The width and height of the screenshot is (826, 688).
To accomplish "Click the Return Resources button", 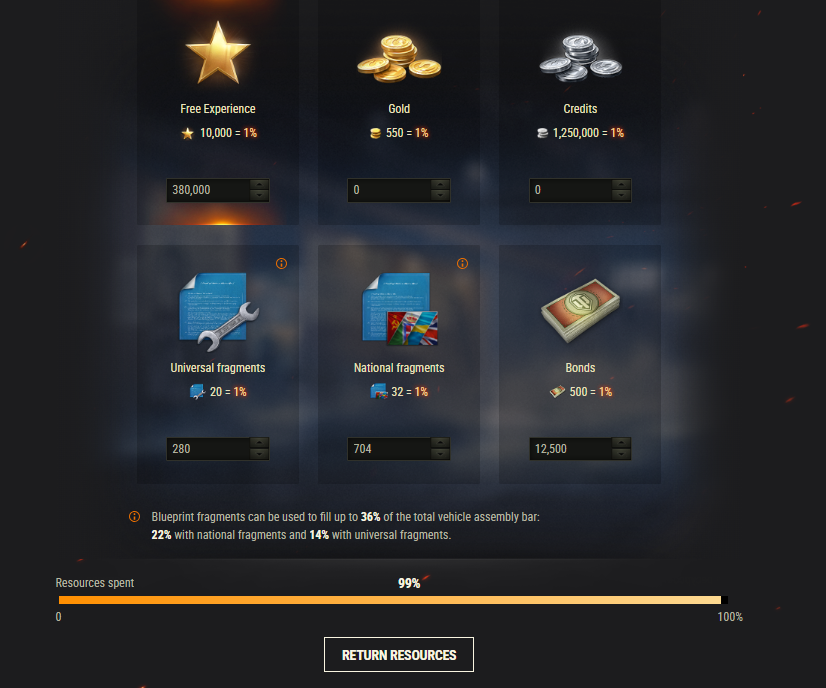I will click(x=399, y=655).
